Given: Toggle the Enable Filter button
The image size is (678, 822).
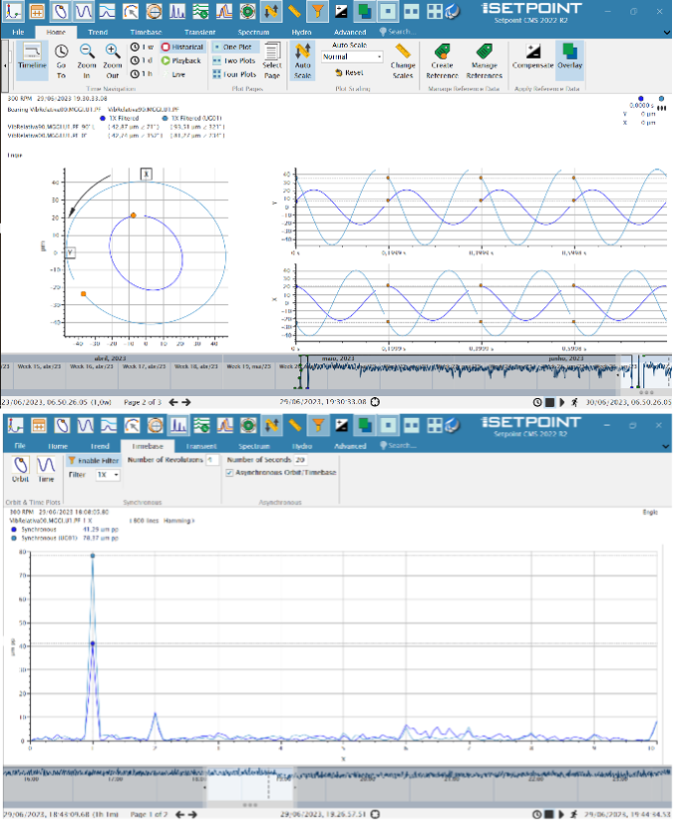Looking at the screenshot, I should point(93,461).
